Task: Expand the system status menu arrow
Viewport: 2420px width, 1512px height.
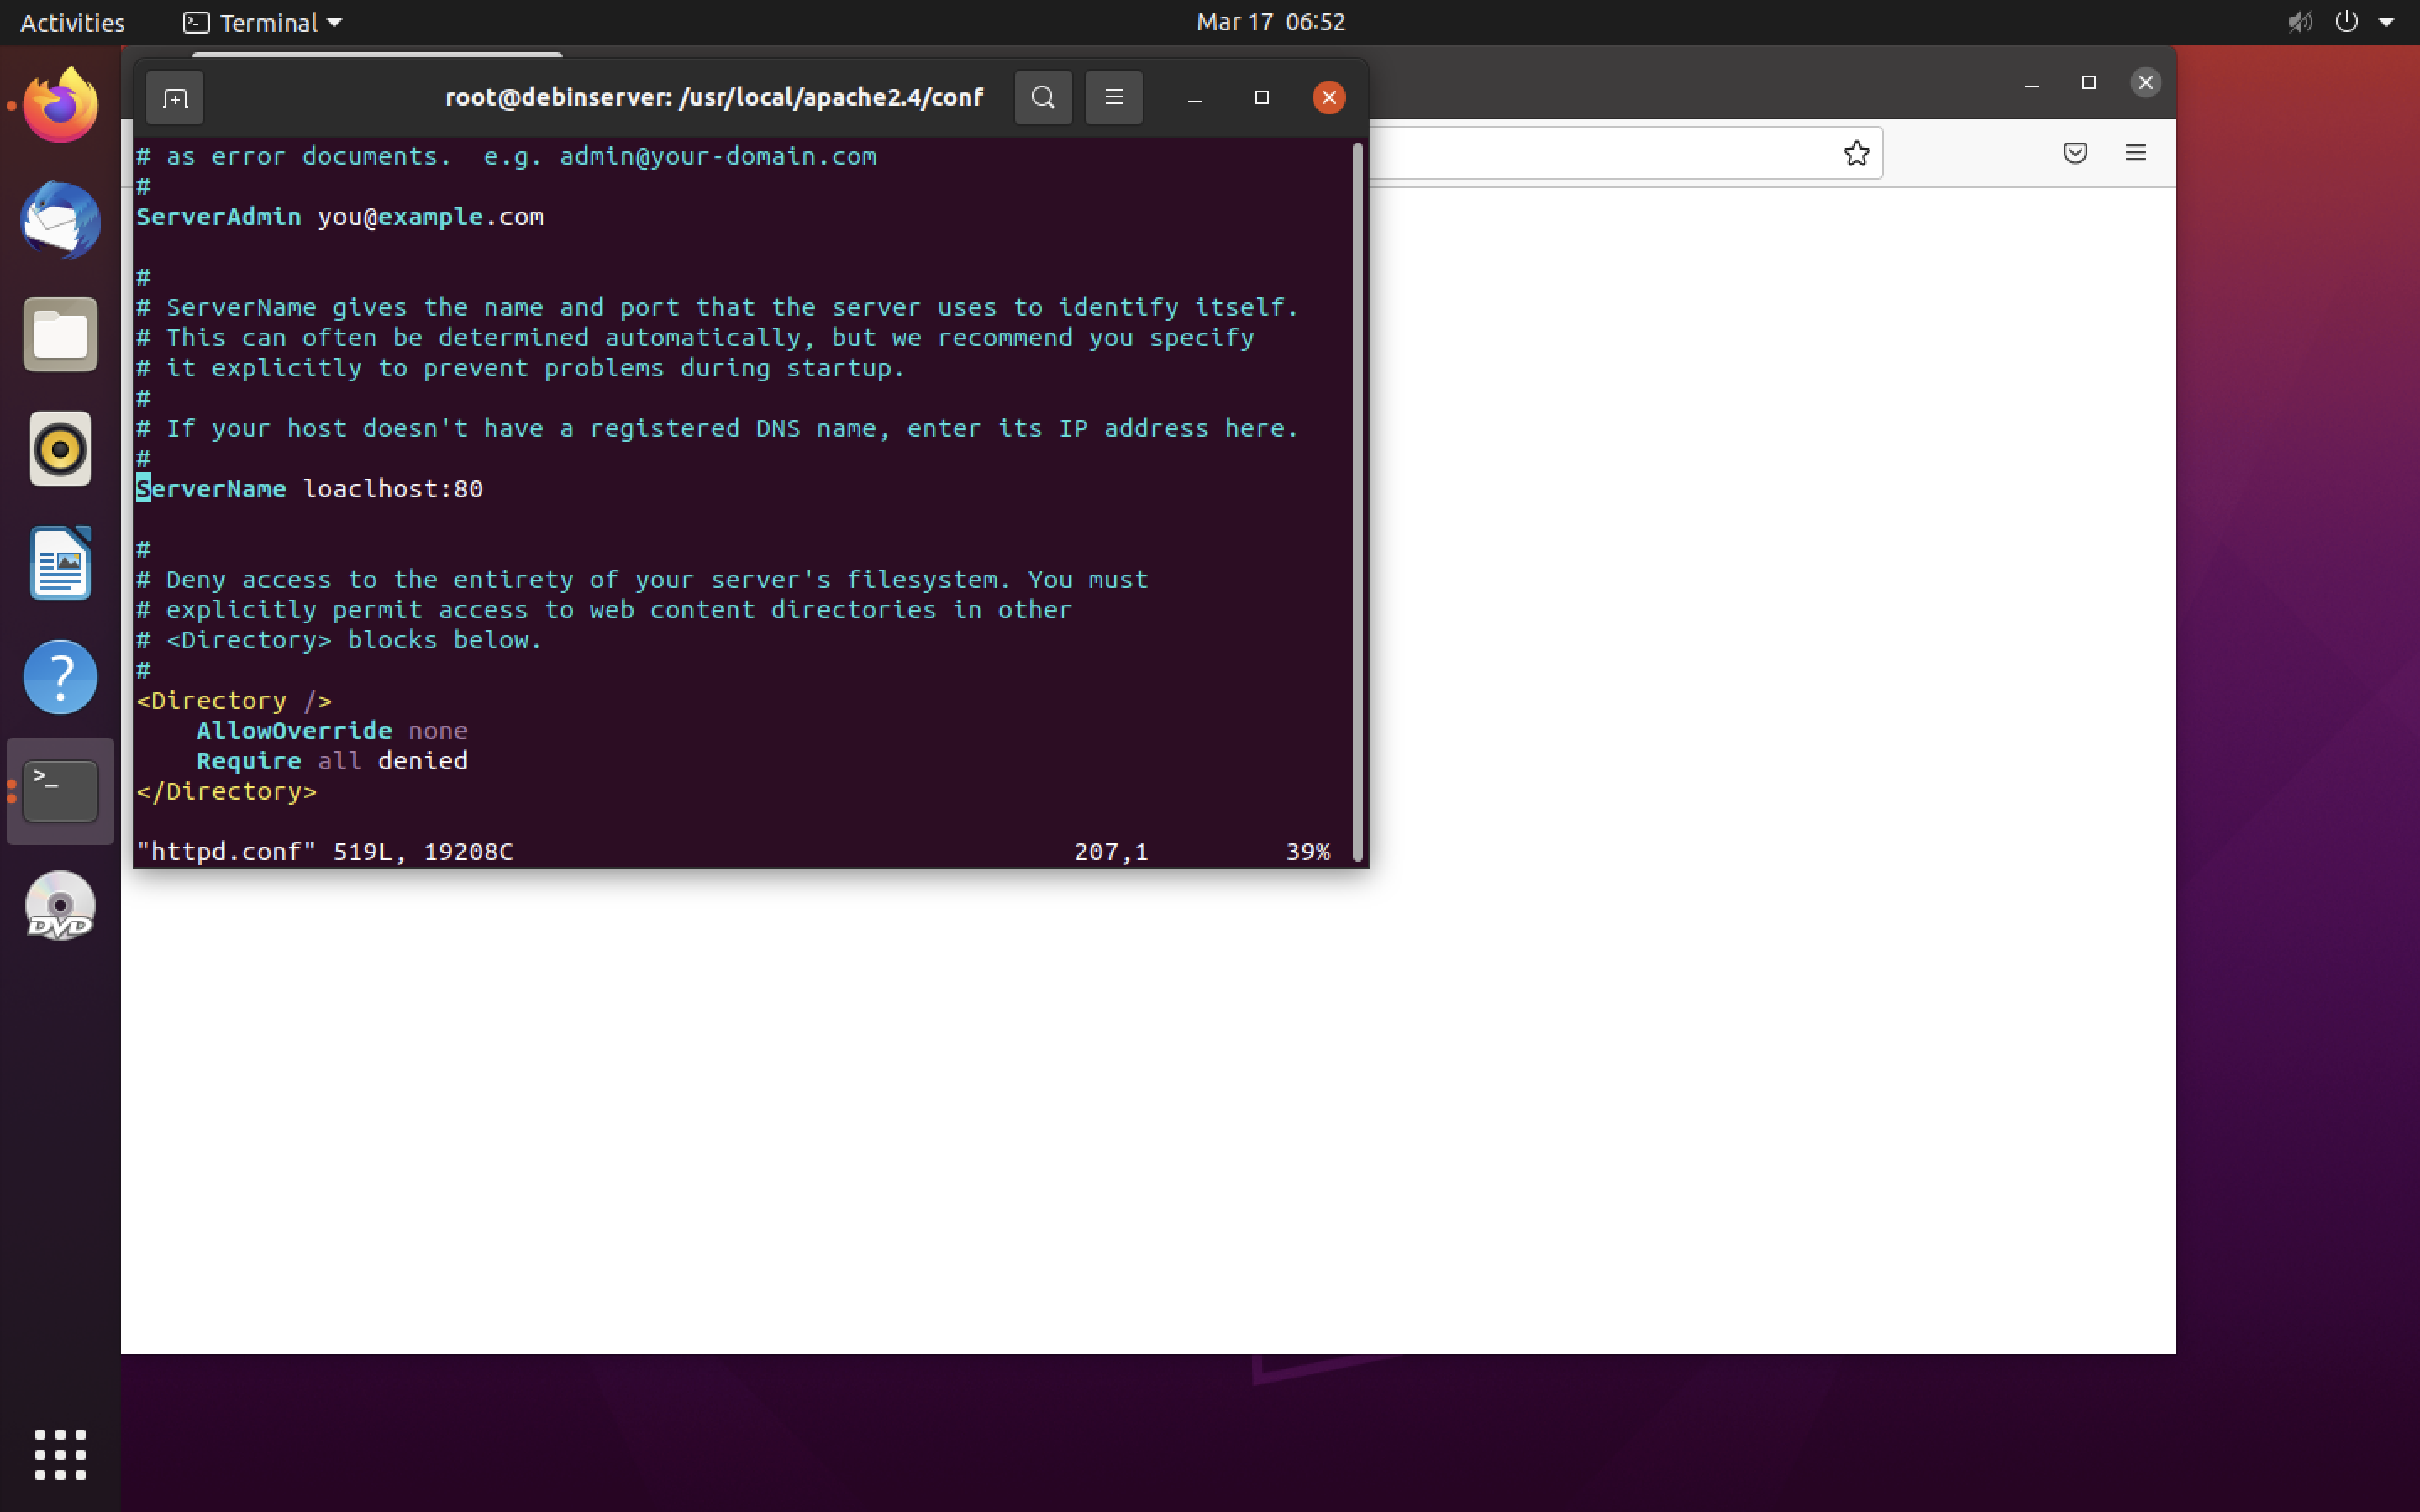Action: [2386, 22]
